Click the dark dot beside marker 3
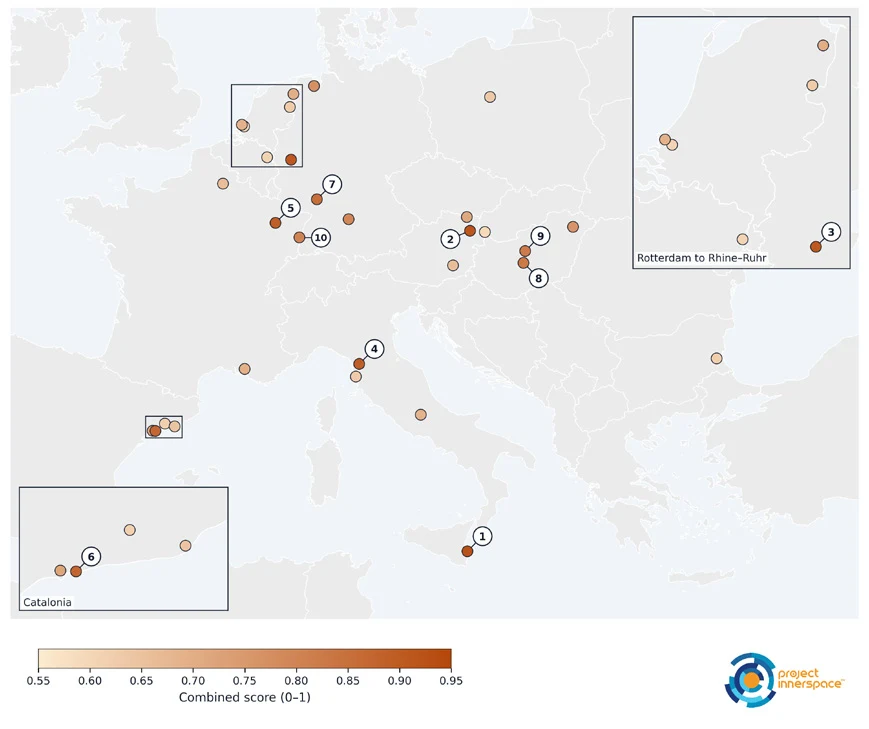The image size is (869, 729). tap(816, 247)
